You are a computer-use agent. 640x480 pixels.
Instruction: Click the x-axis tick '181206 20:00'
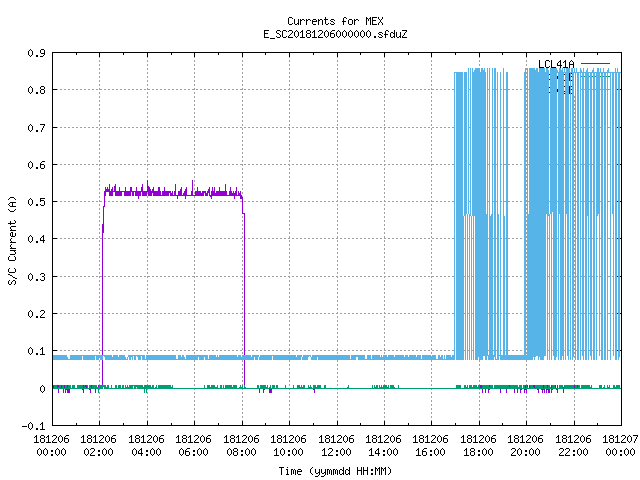pos(525,446)
